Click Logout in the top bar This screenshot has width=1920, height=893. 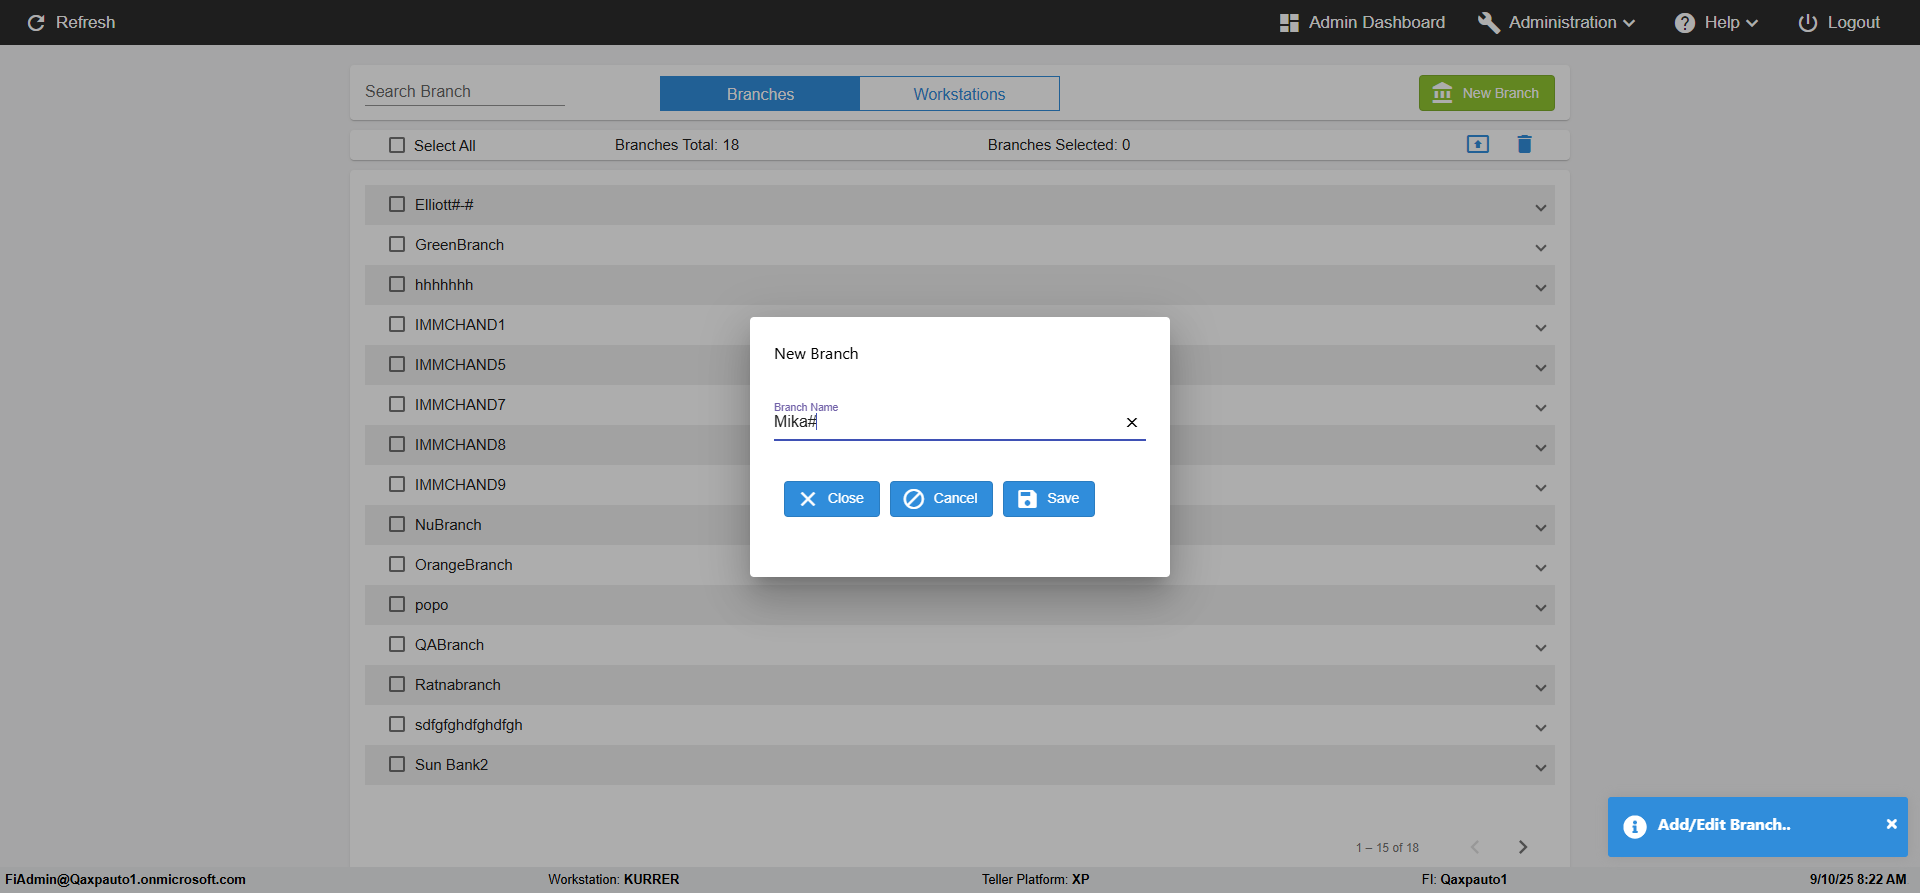pos(1839,23)
